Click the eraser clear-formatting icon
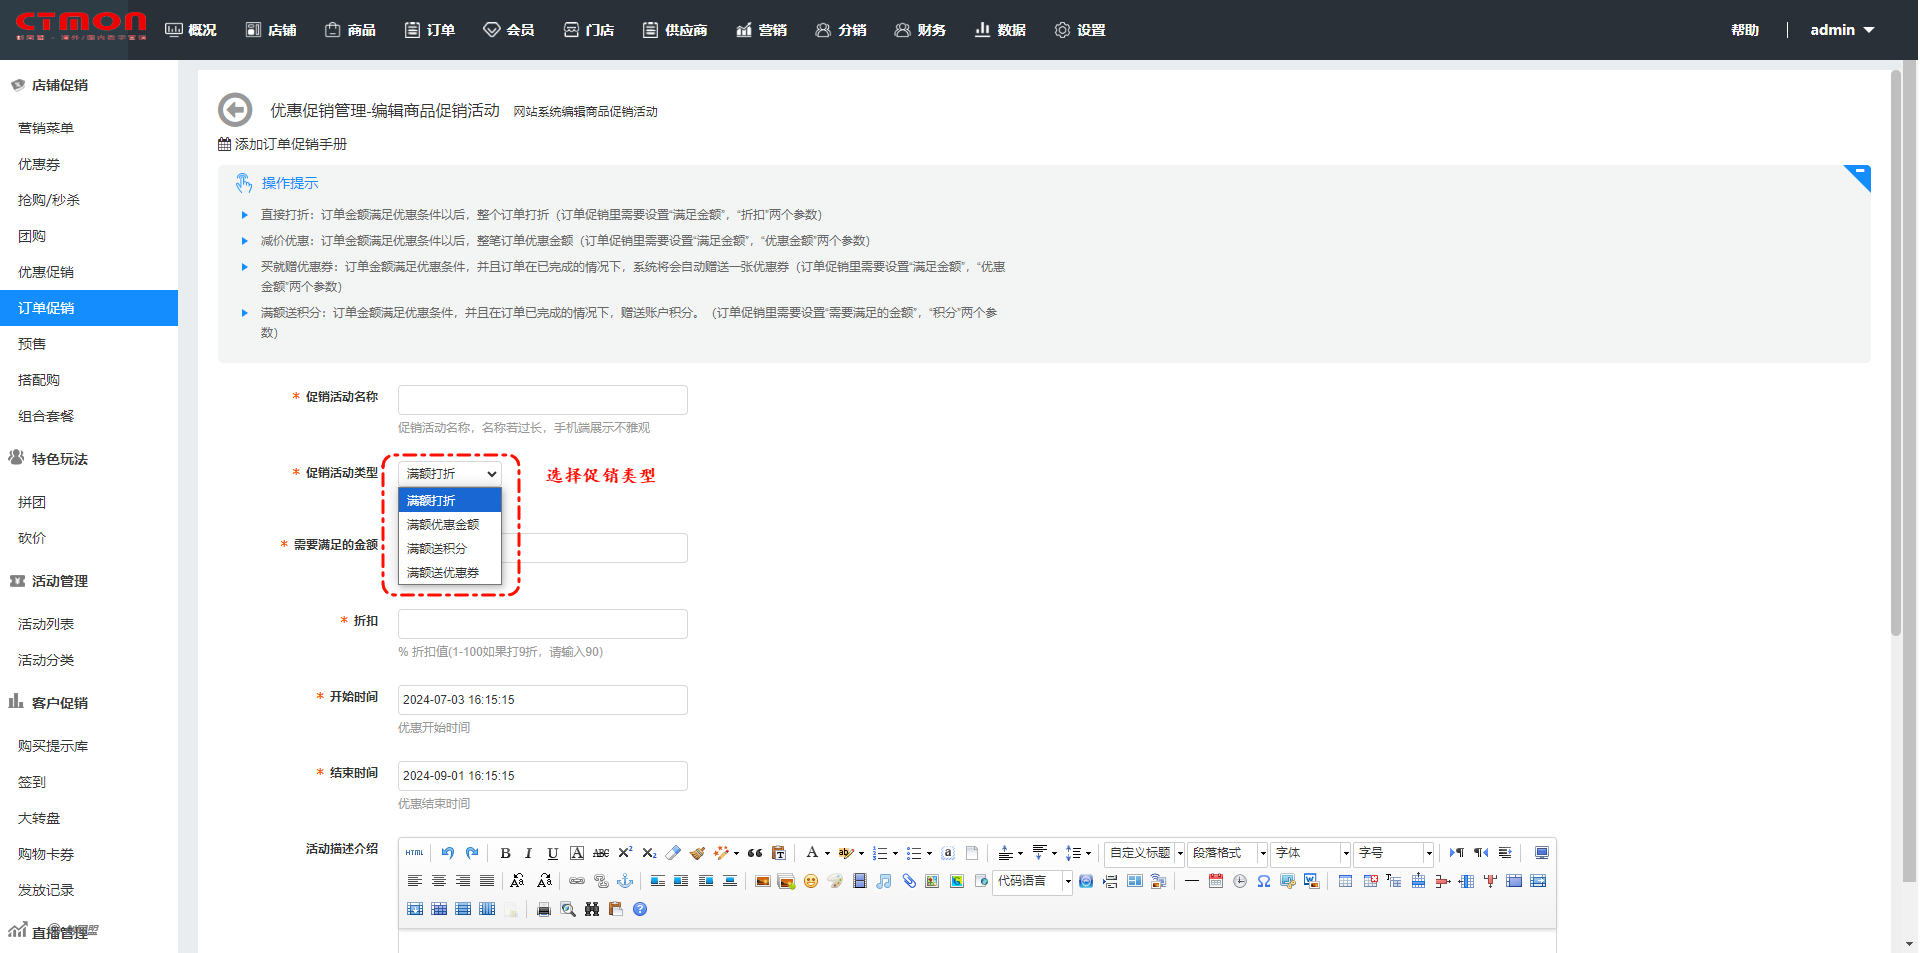This screenshot has height=953, width=1920. pyautogui.click(x=673, y=853)
